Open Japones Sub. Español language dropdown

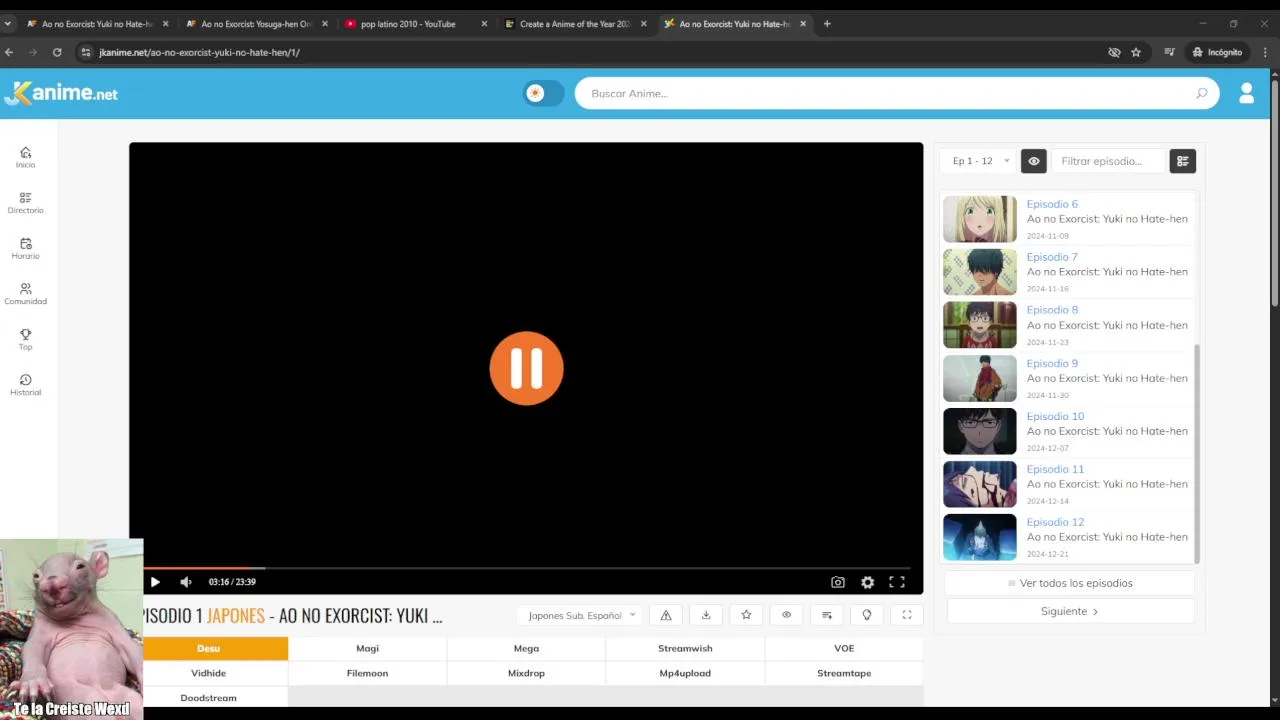point(581,615)
